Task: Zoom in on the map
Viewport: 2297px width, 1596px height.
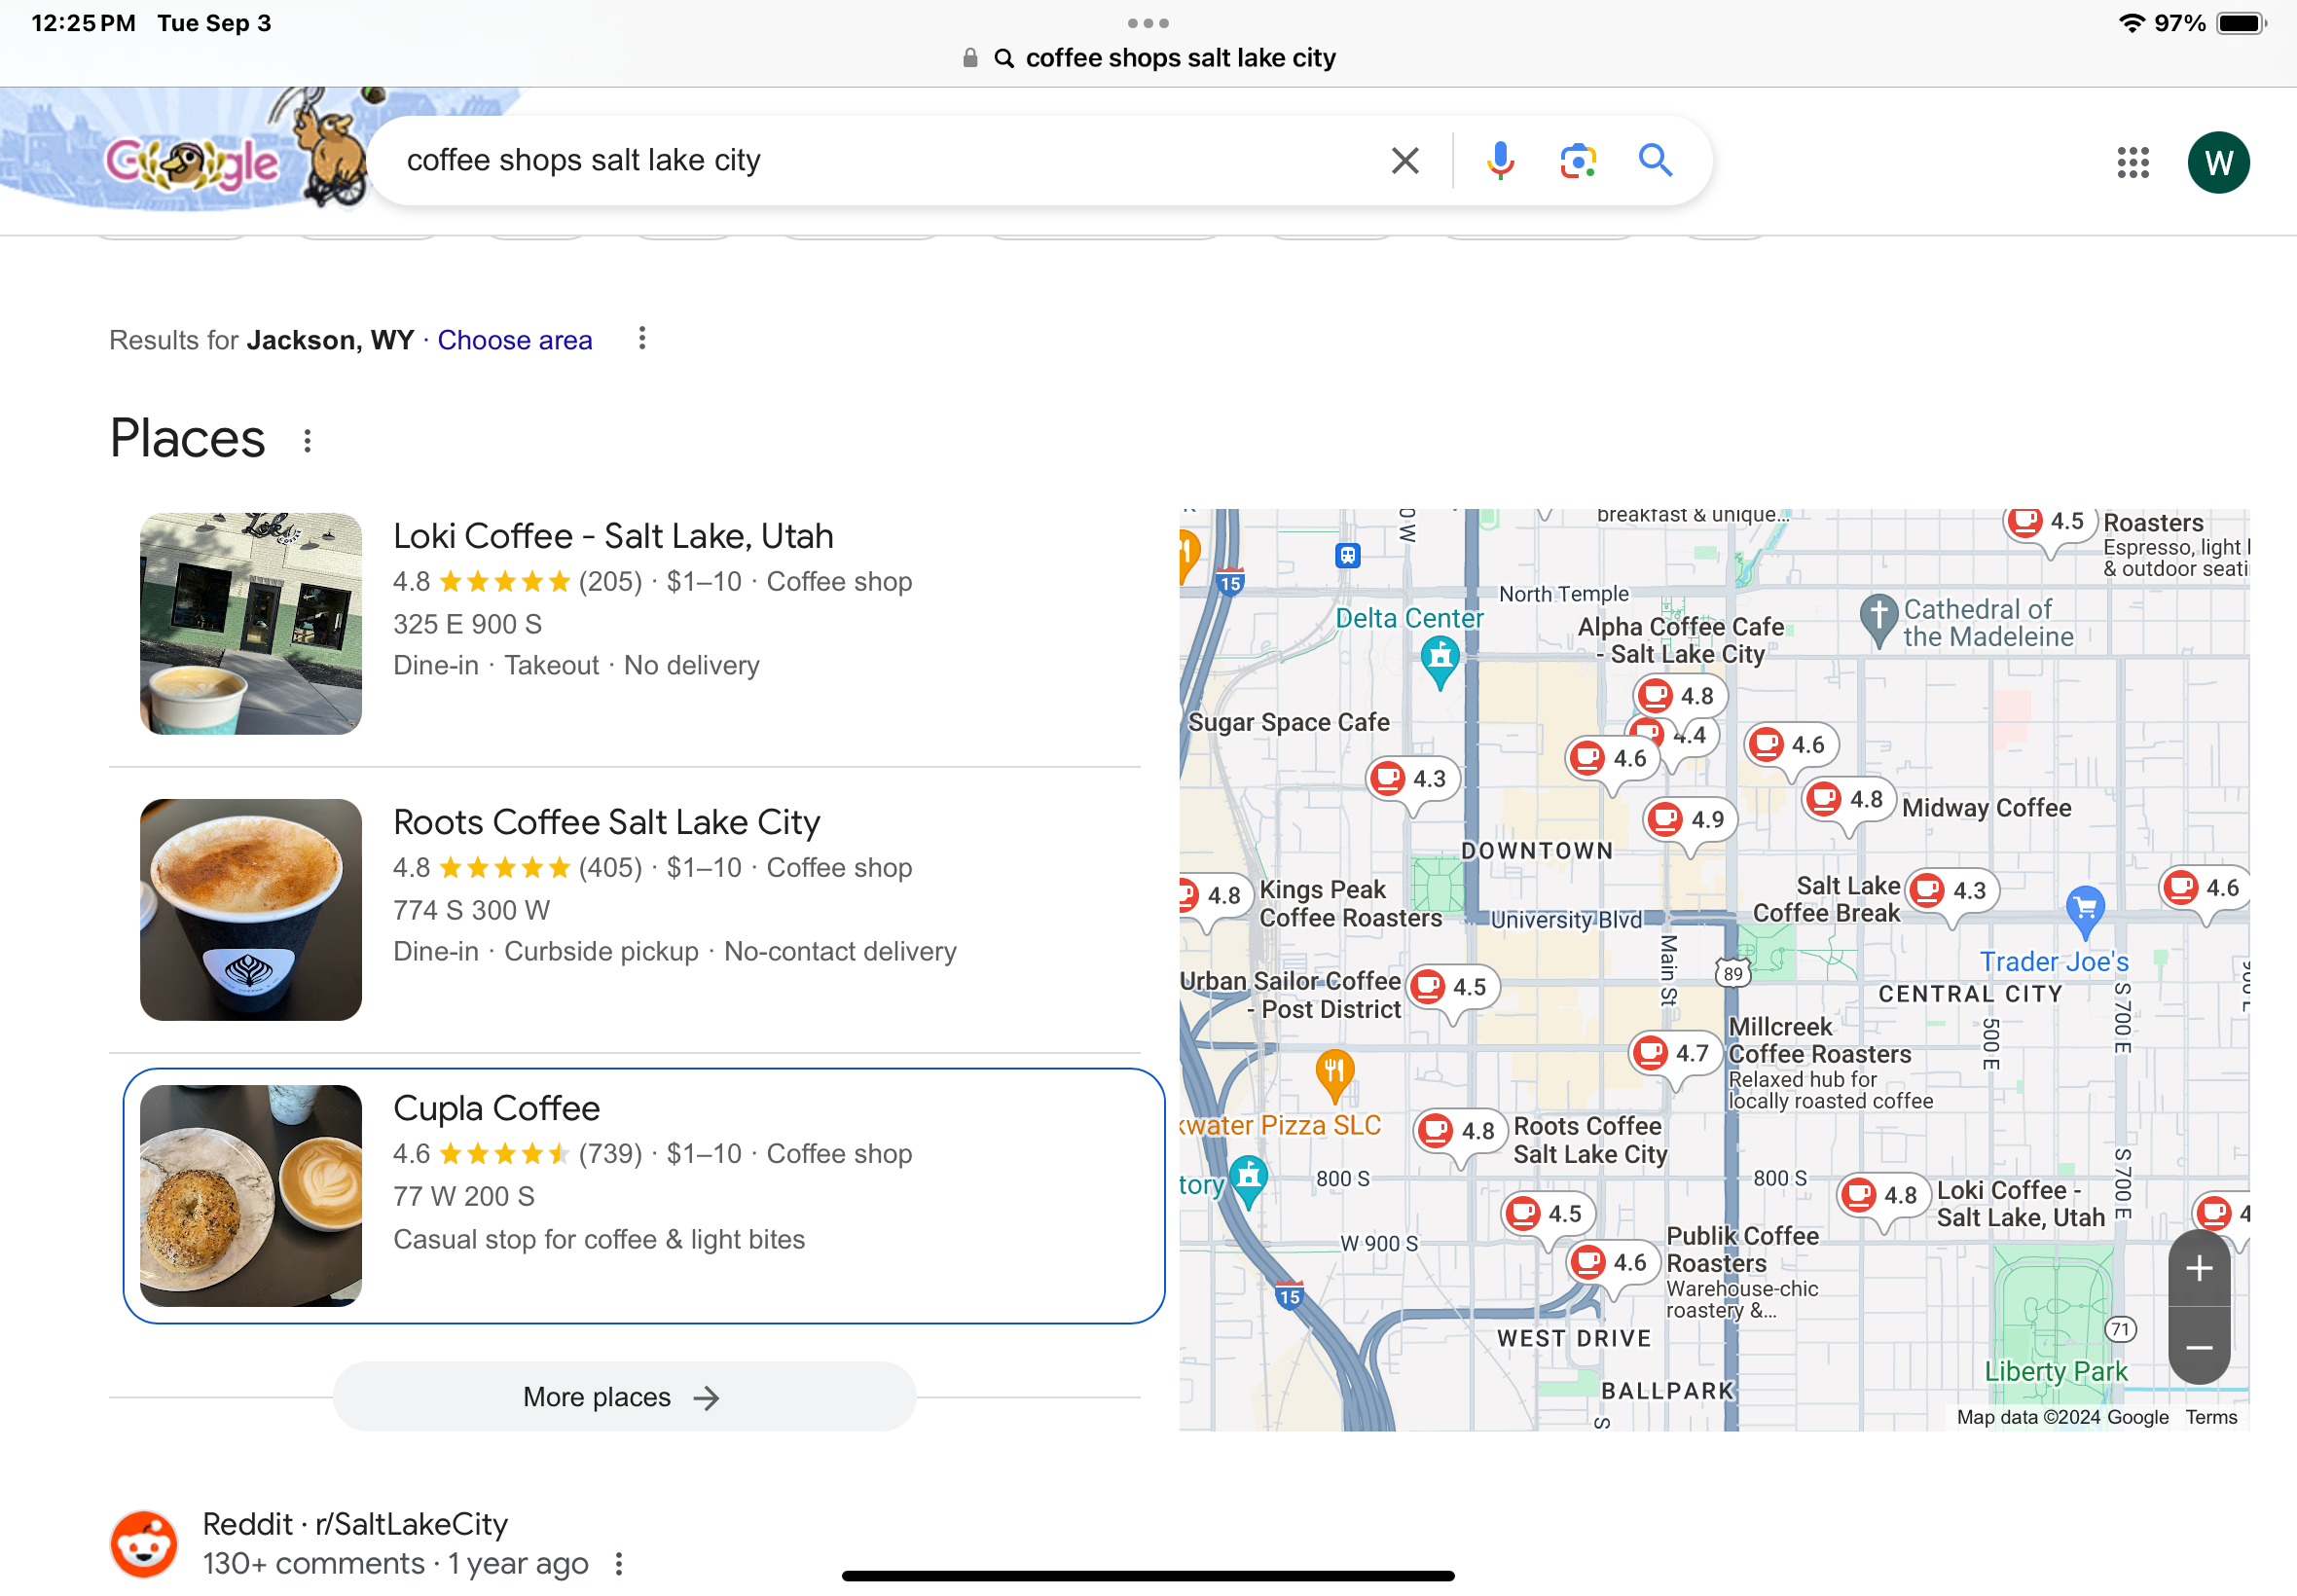Action: pyautogui.click(x=2198, y=1268)
